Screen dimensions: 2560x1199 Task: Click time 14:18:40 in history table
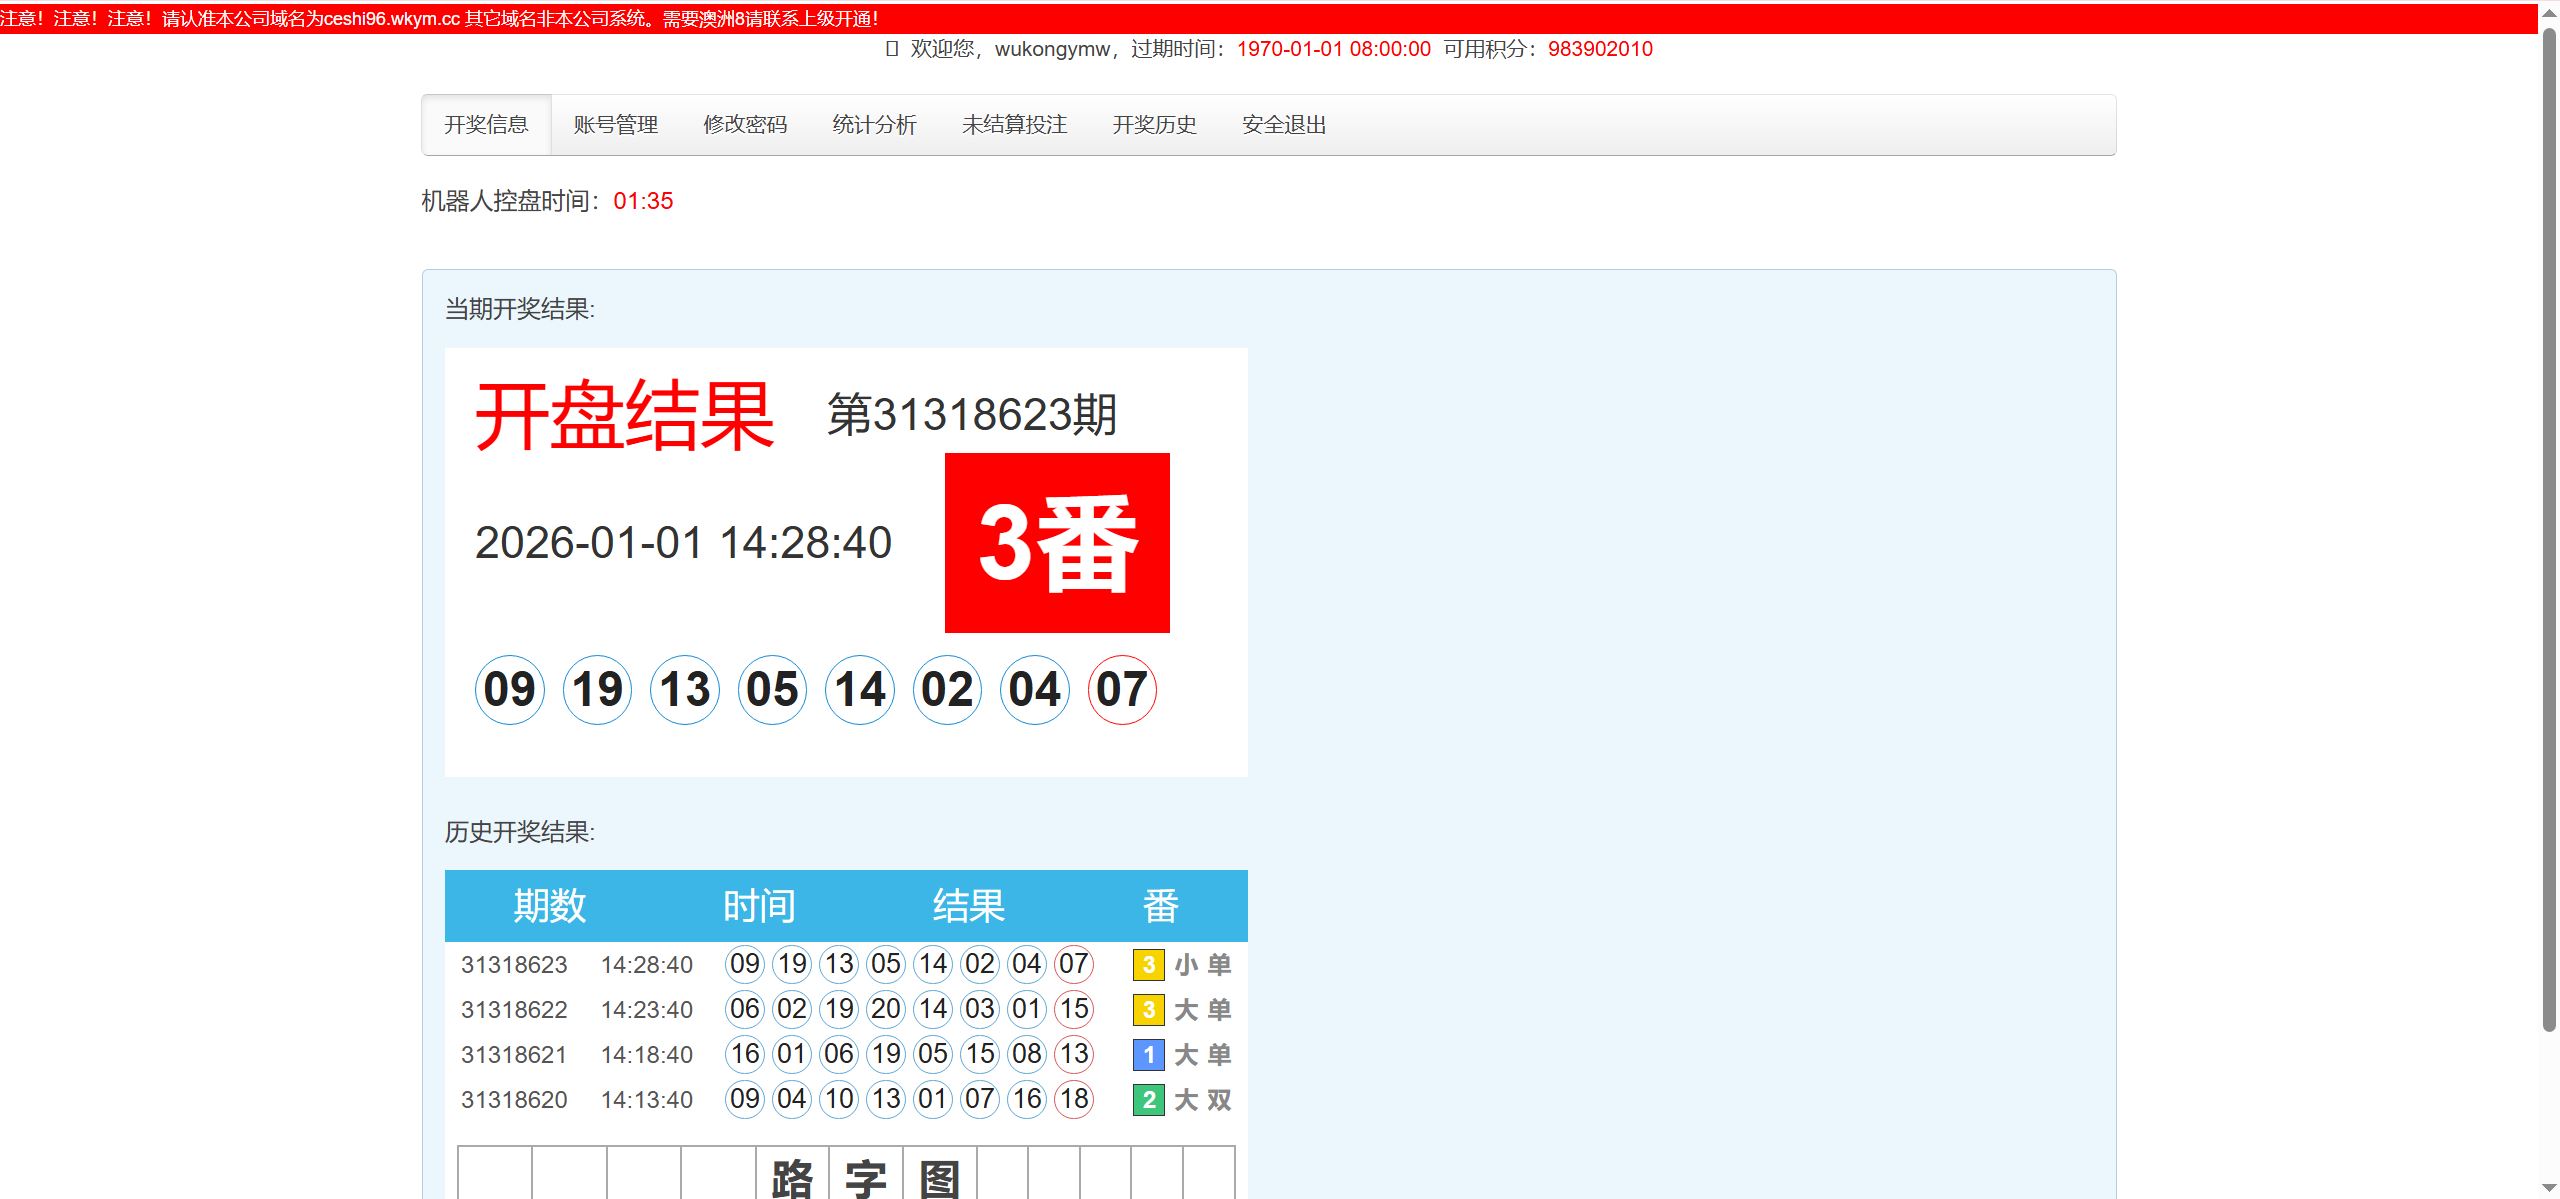(647, 1055)
